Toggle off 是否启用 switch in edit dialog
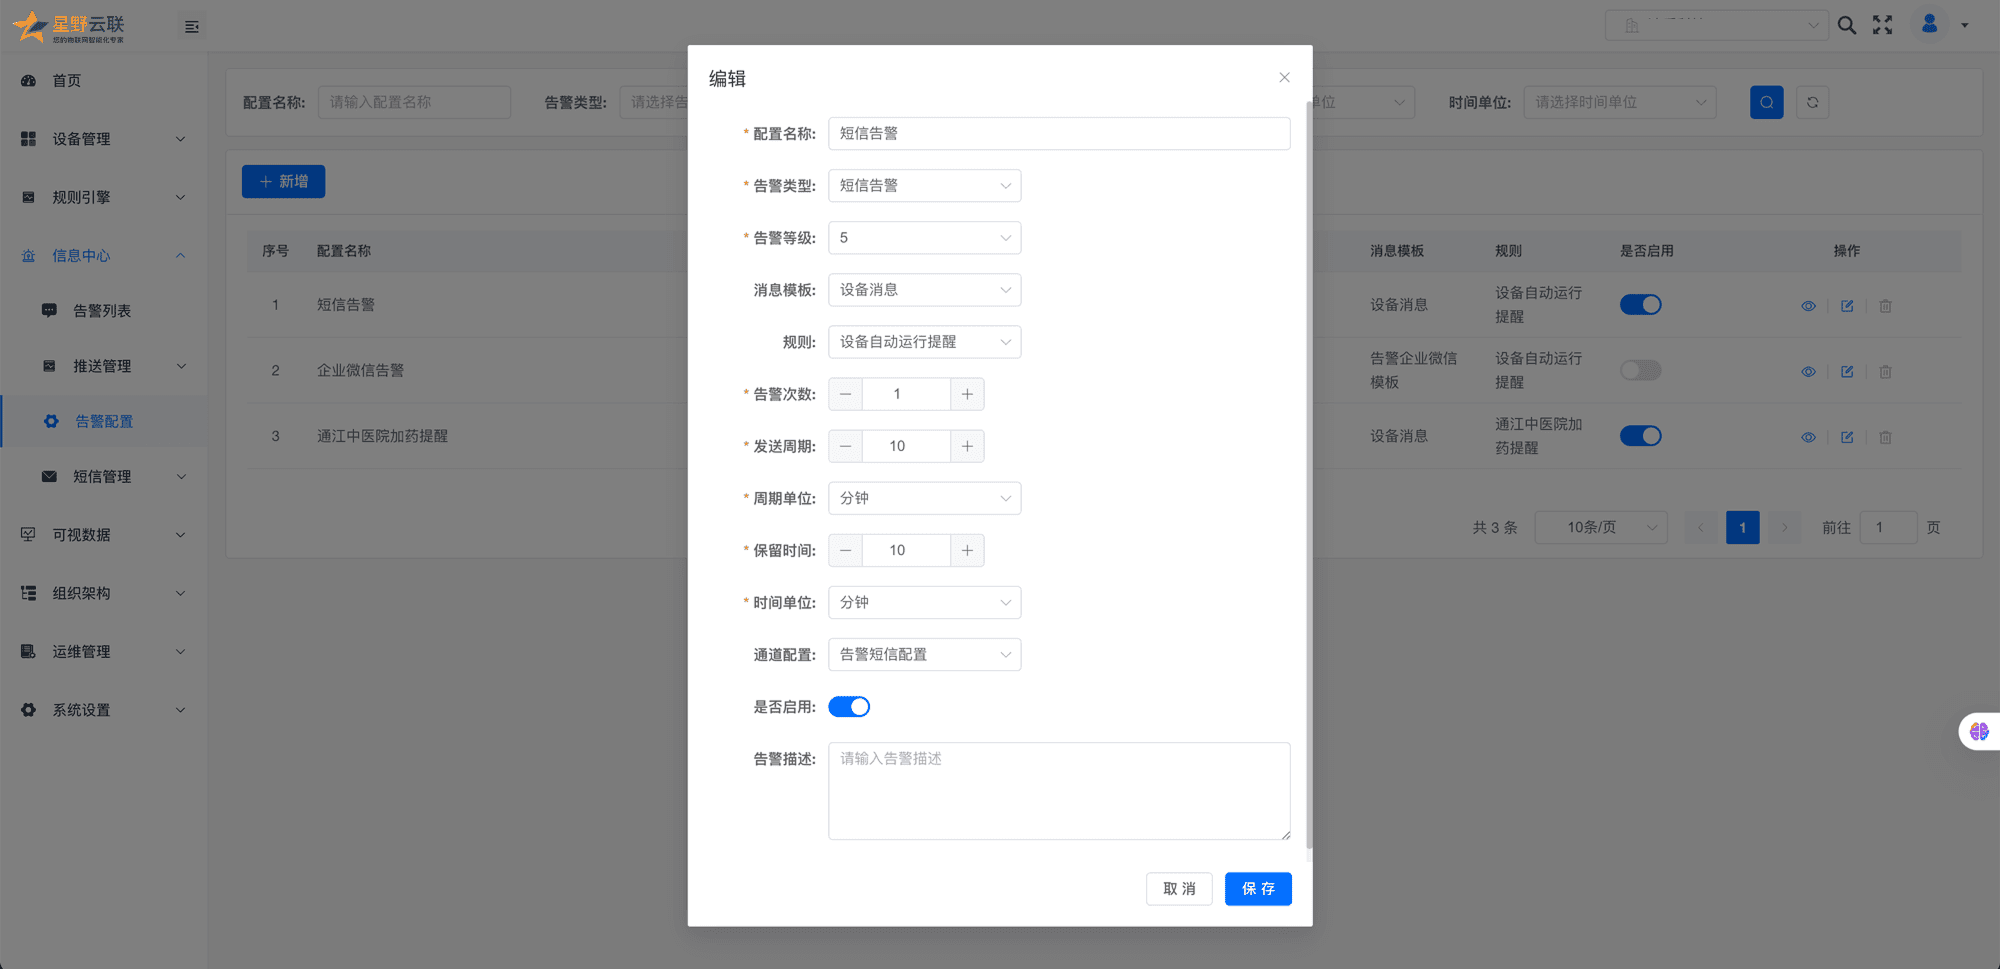 (x=848, y=707)
